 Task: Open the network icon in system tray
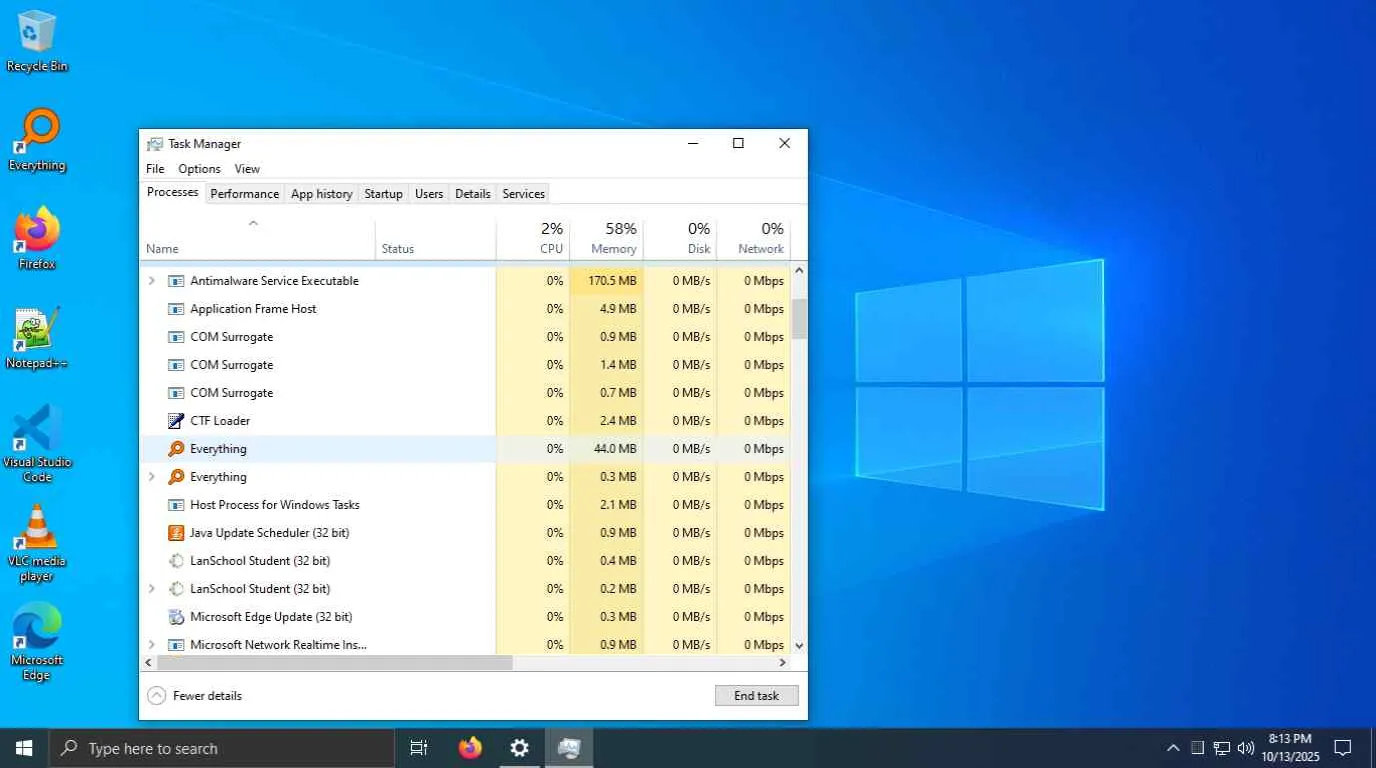(1222, 748)
